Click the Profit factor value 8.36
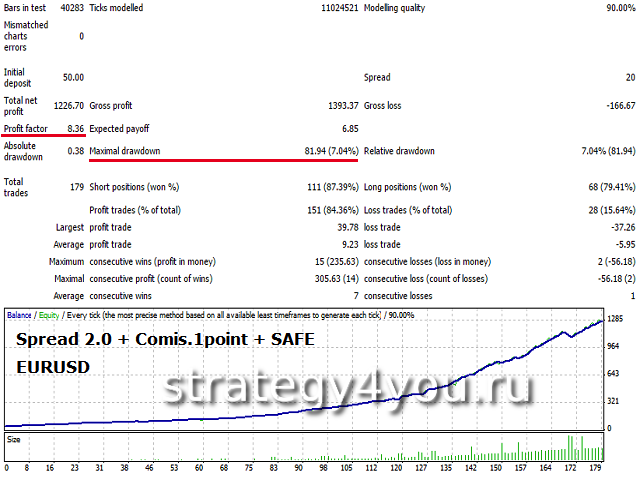Screen dimensions: 640x480 tap(74, 129)
